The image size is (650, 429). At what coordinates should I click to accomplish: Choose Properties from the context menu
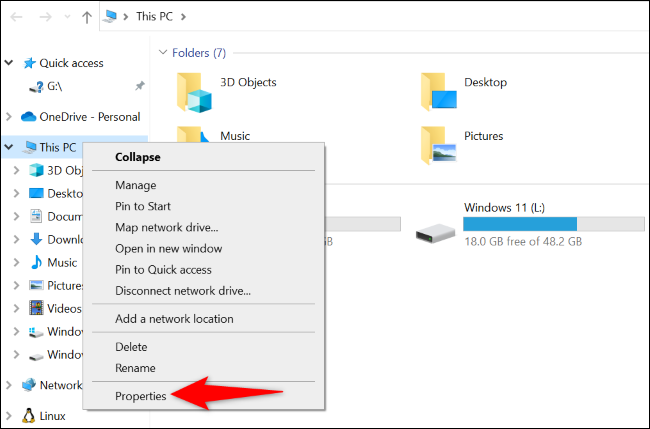tap(140, 397)
